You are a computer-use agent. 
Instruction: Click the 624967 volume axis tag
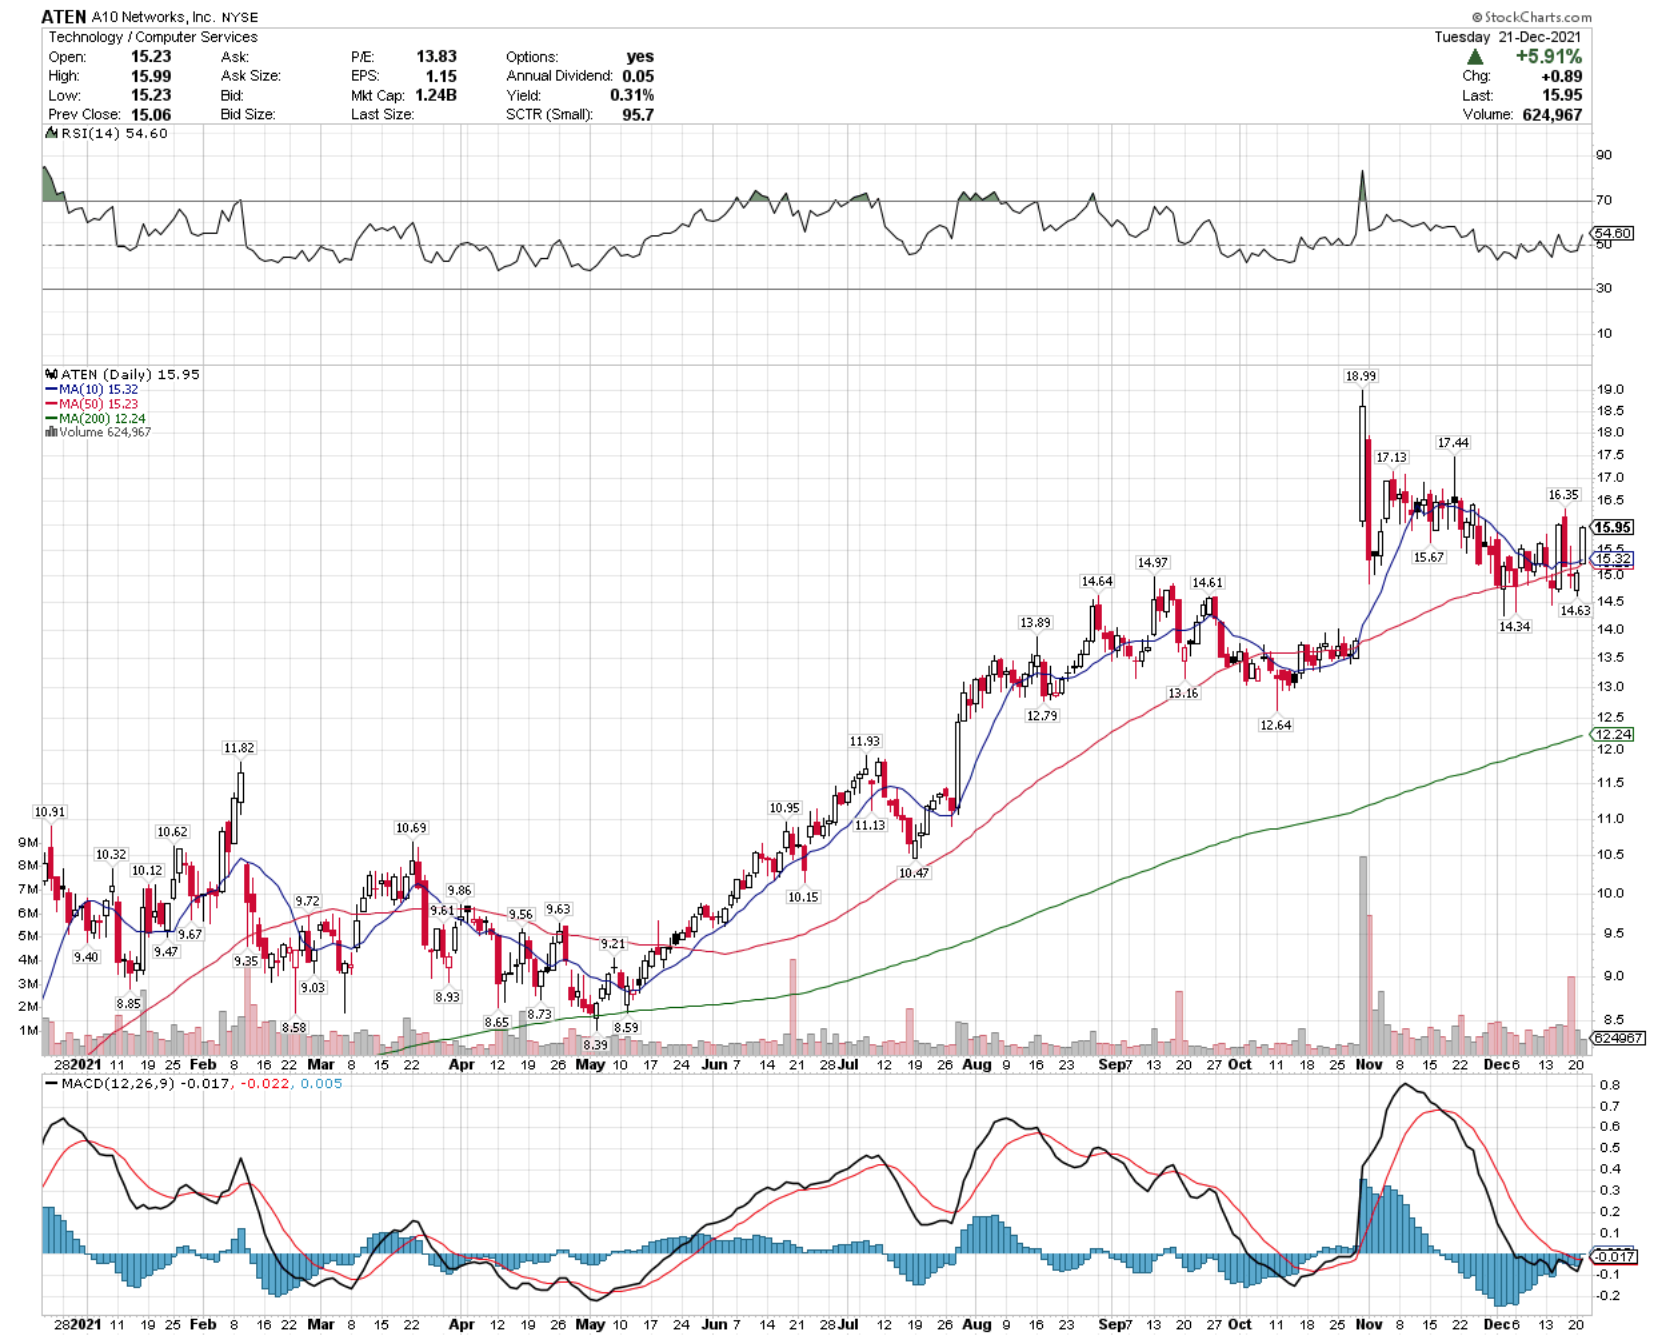tap(1616, 1037)
